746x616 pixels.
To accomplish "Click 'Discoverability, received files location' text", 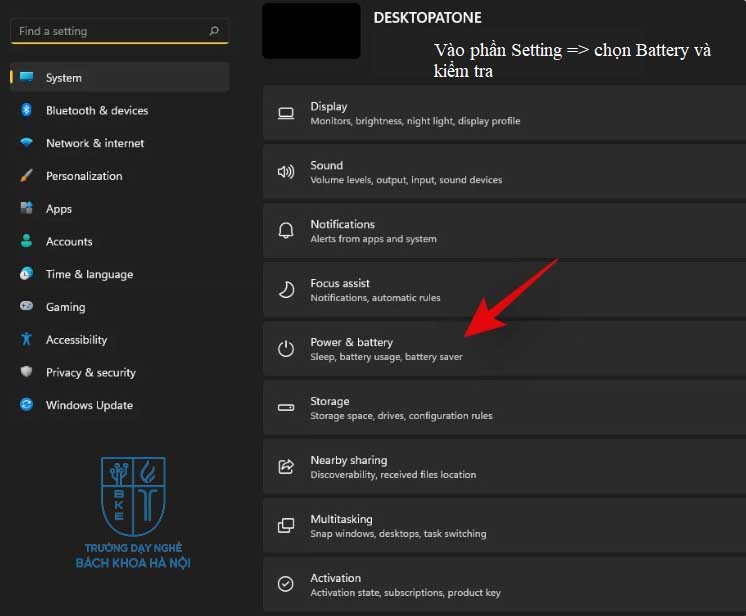I will click(x=393, y=475).
